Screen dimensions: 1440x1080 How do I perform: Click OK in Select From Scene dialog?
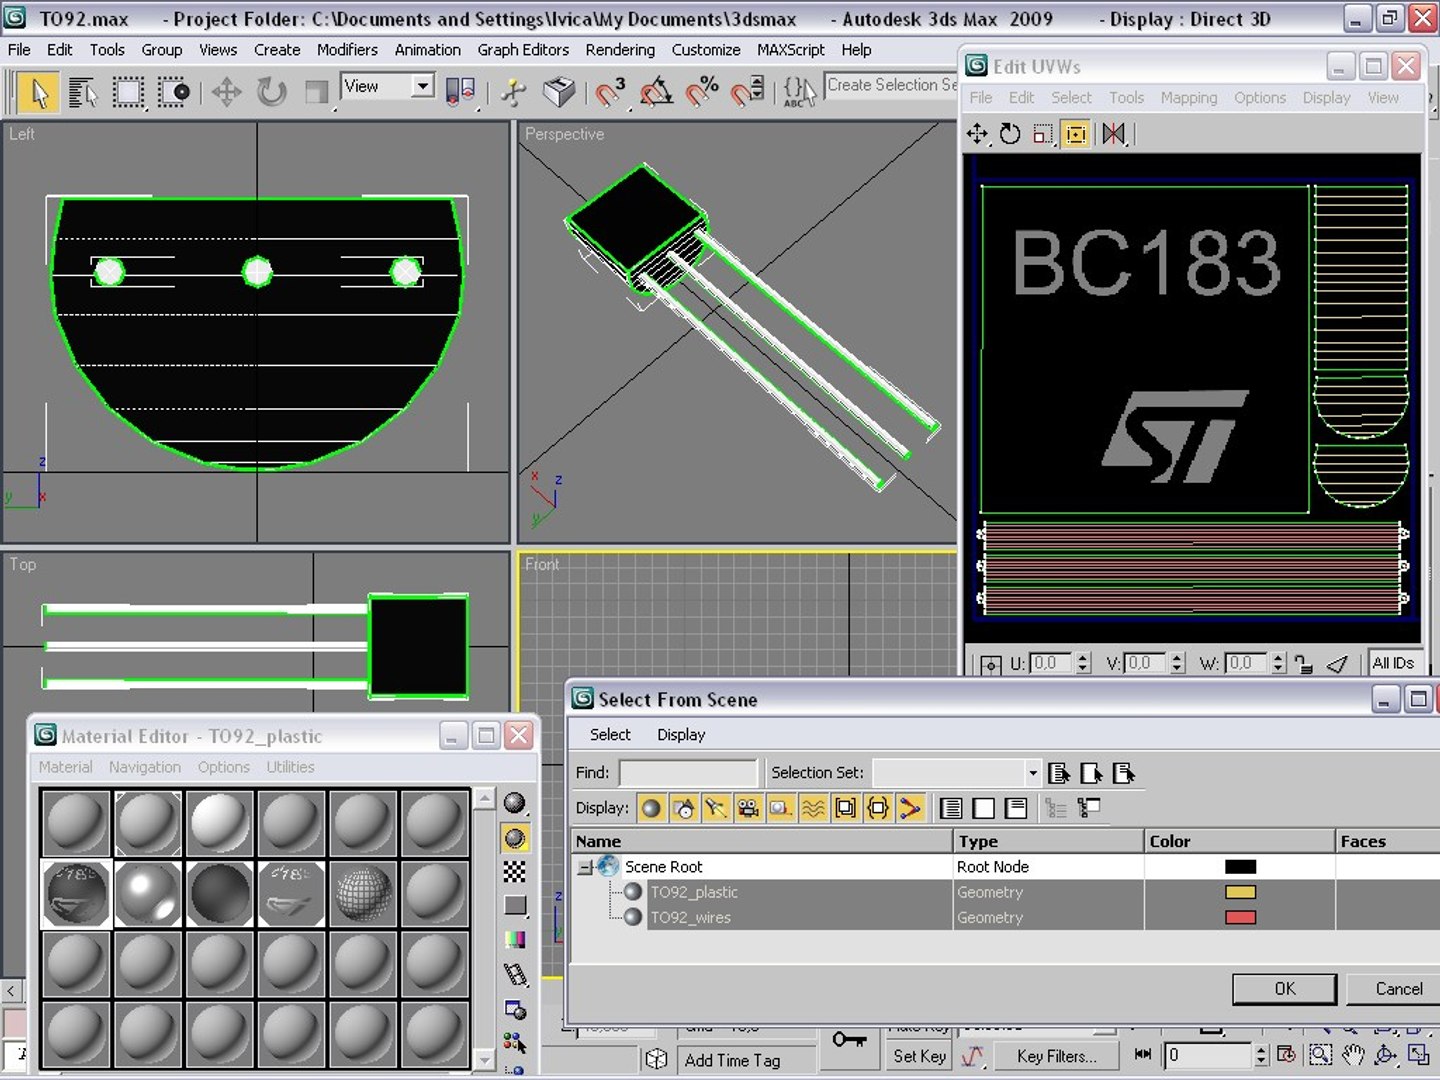[1285, 989]
